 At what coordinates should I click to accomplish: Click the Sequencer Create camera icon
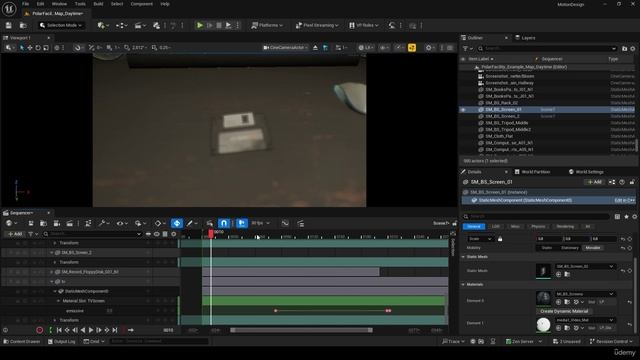(x=57, y=223)
